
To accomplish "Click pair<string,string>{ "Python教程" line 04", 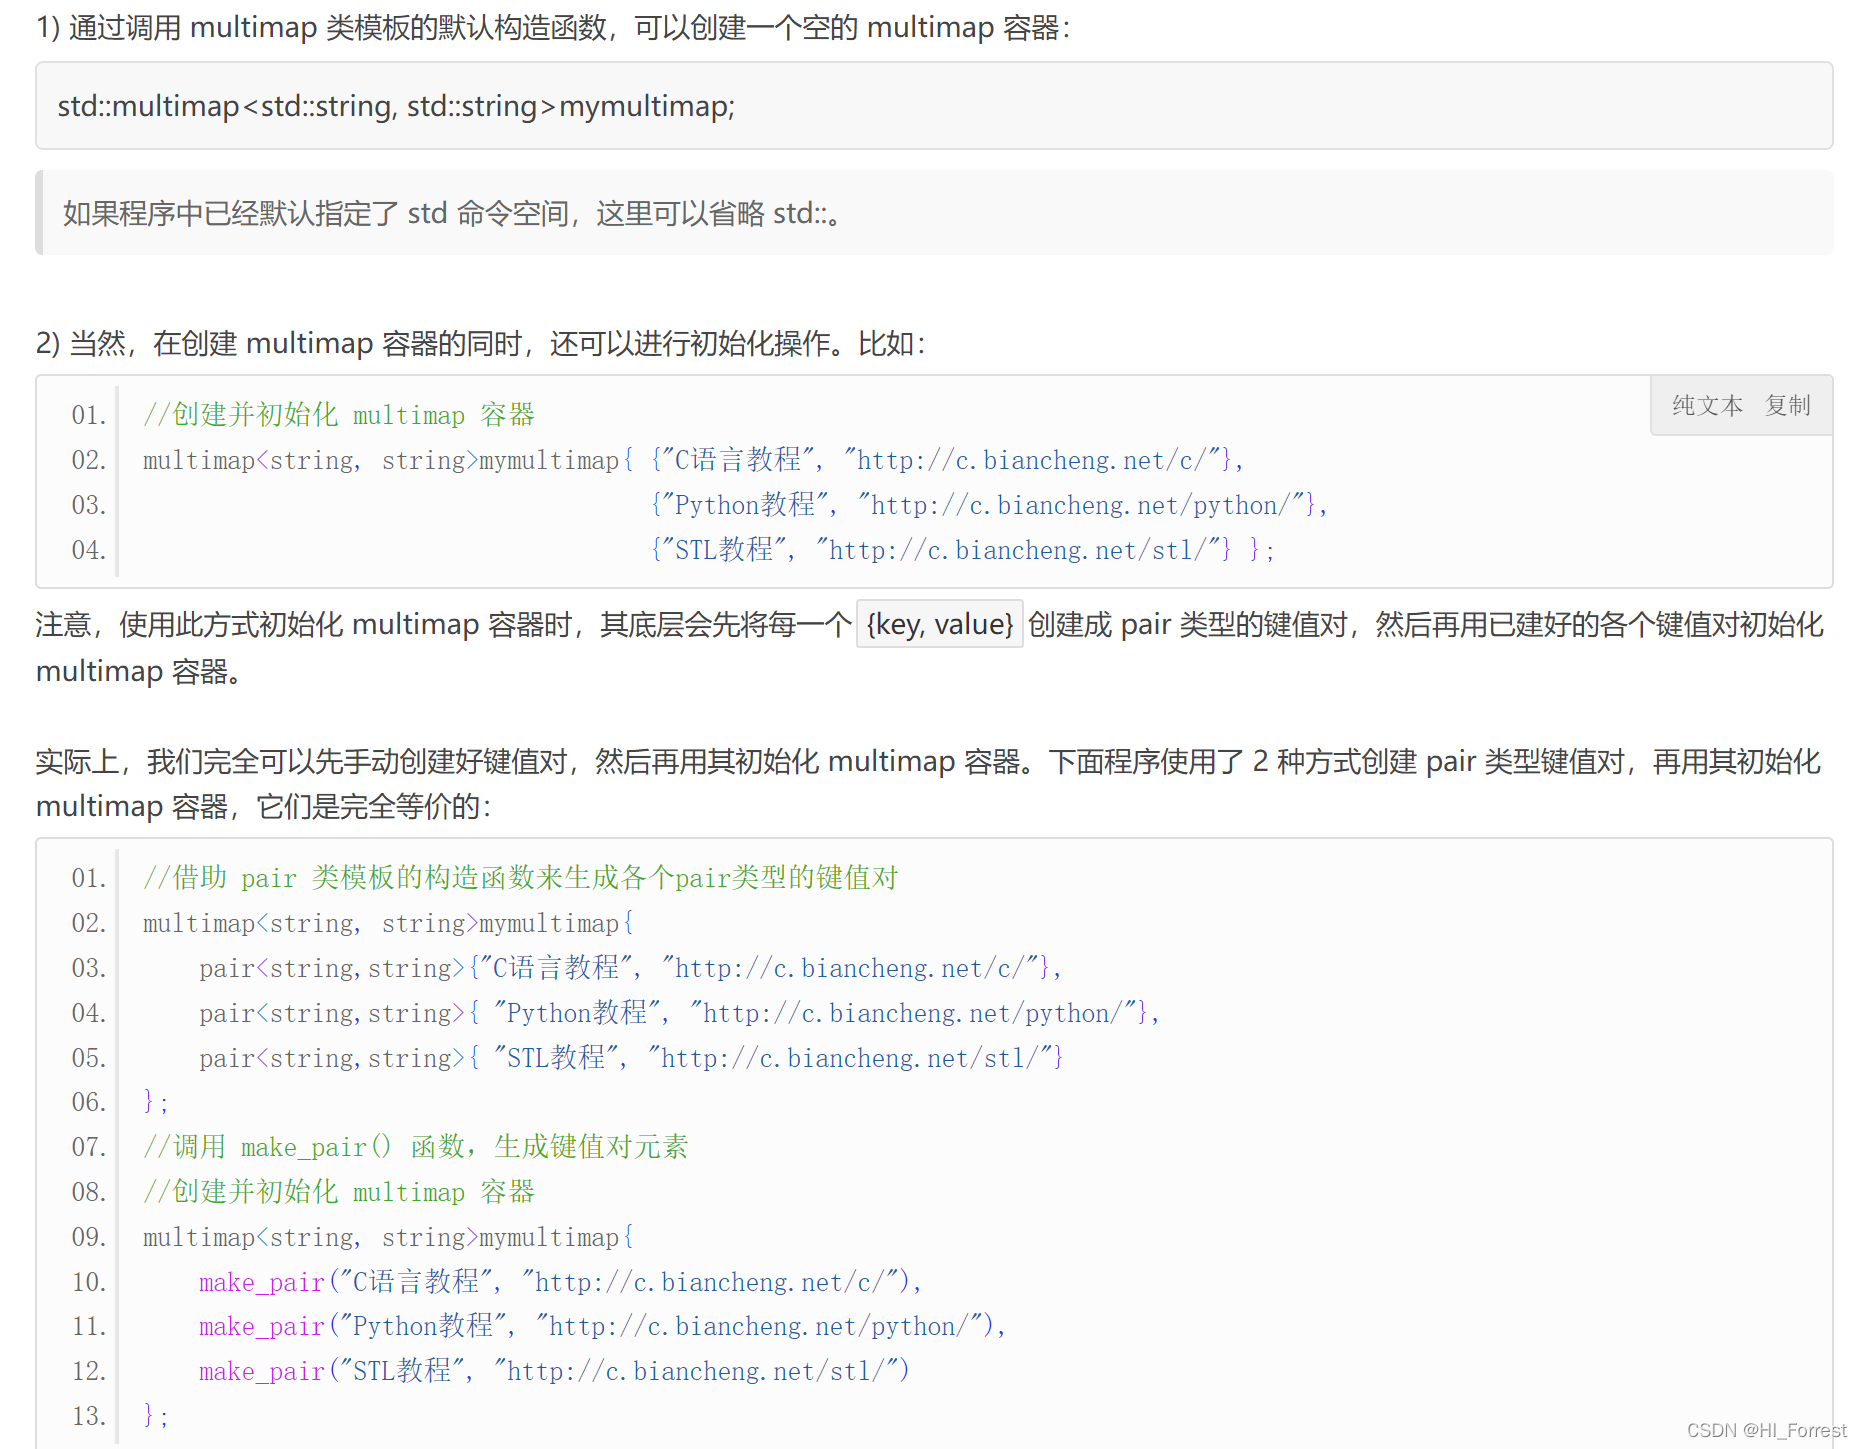I will (x=679, y=1013).
